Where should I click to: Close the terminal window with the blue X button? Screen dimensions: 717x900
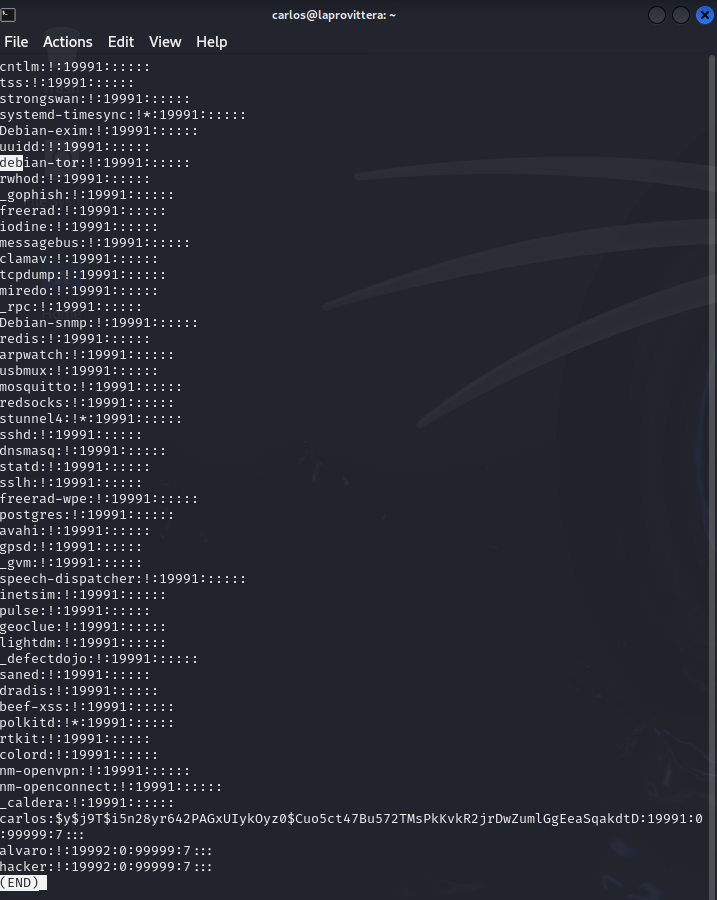click(x=705, y=15)
